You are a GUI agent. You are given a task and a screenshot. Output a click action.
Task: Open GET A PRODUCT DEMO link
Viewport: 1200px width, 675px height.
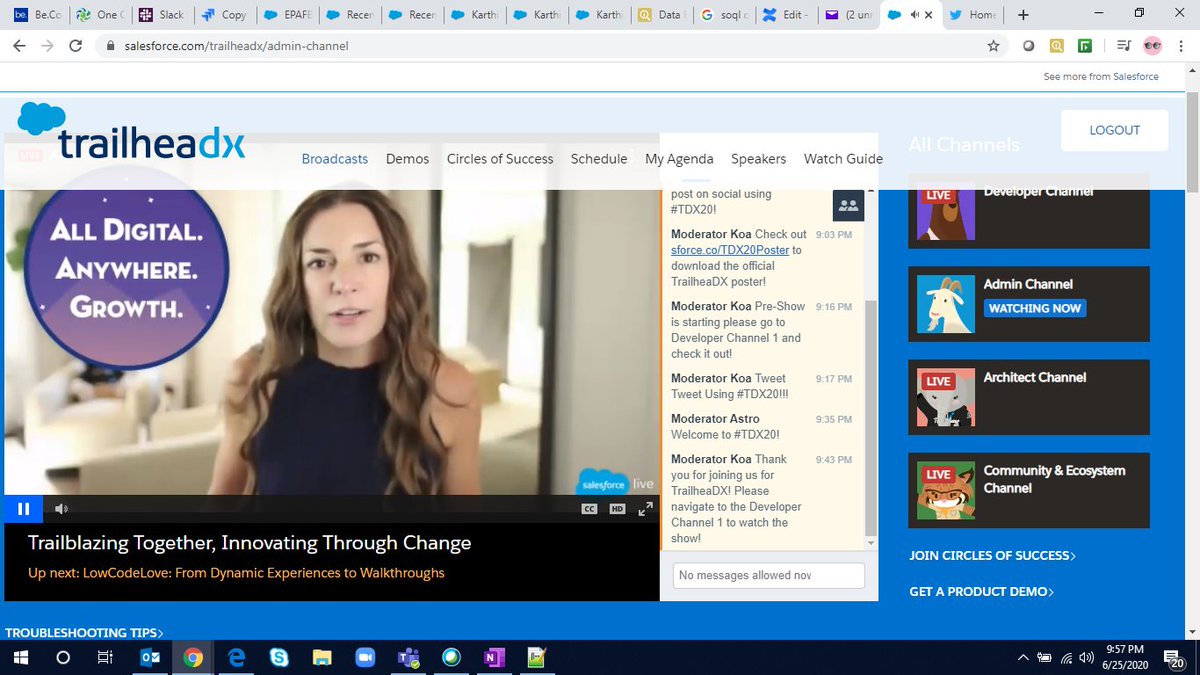(x=981, y=592)
